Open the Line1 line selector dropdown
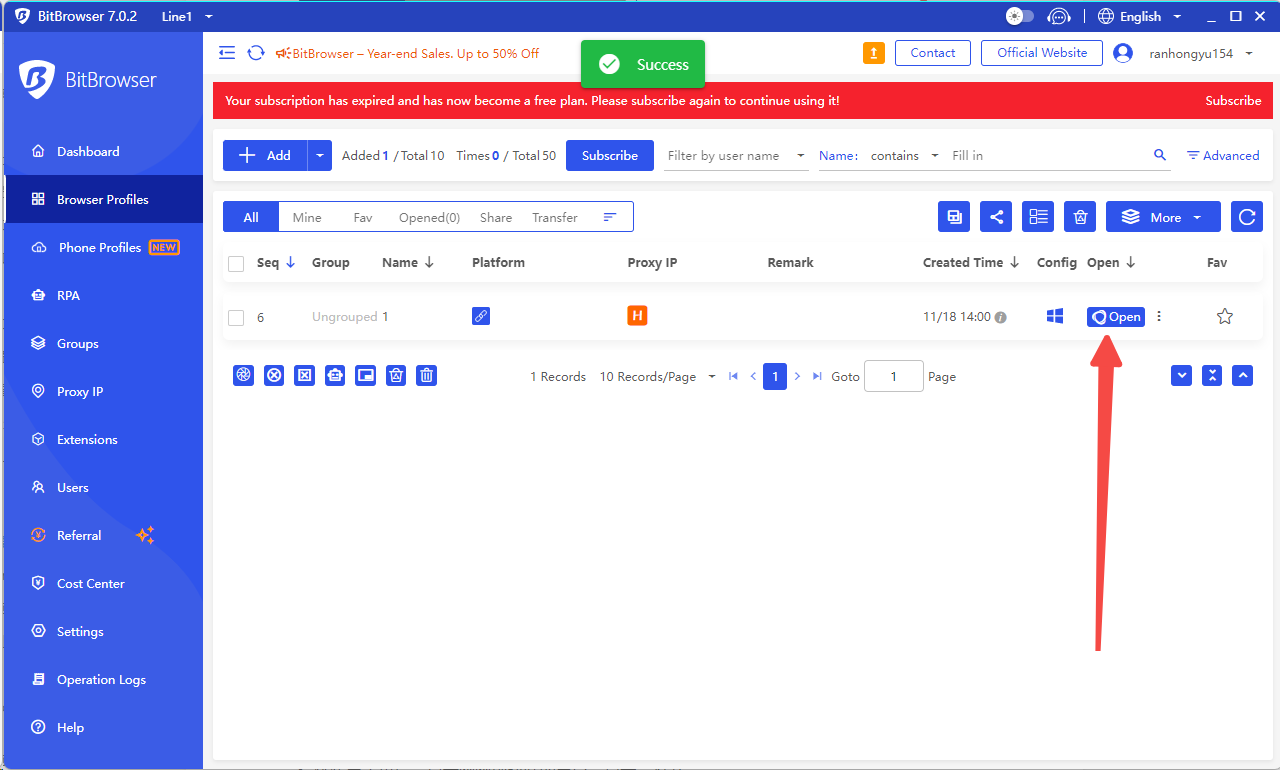 pyautogui.click(x=187, y=16)
